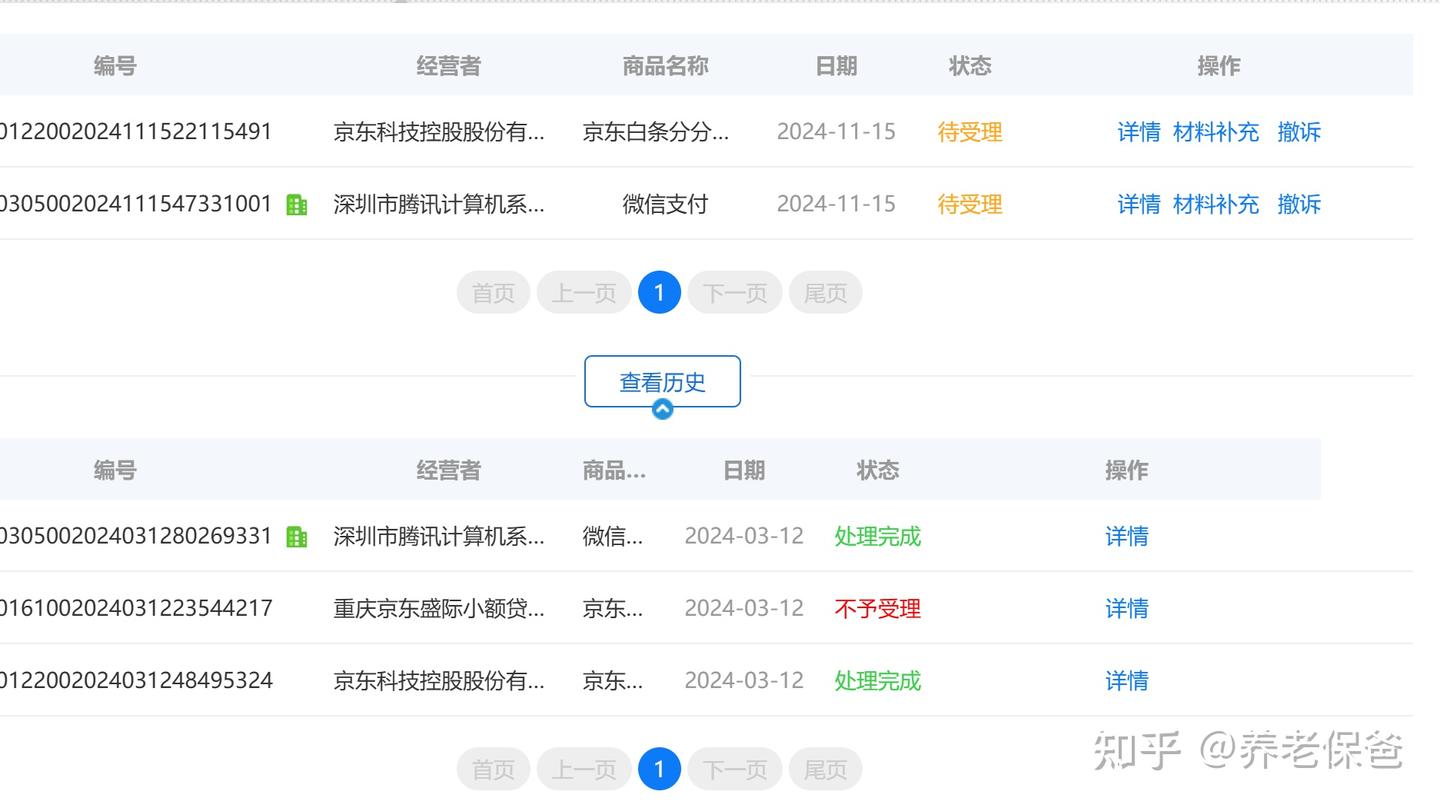The width and height of the screenshot is (1440, 808).
Task: Open 详情 for the pending 微信支付 complaint
Action: (x=1139, y=204)
